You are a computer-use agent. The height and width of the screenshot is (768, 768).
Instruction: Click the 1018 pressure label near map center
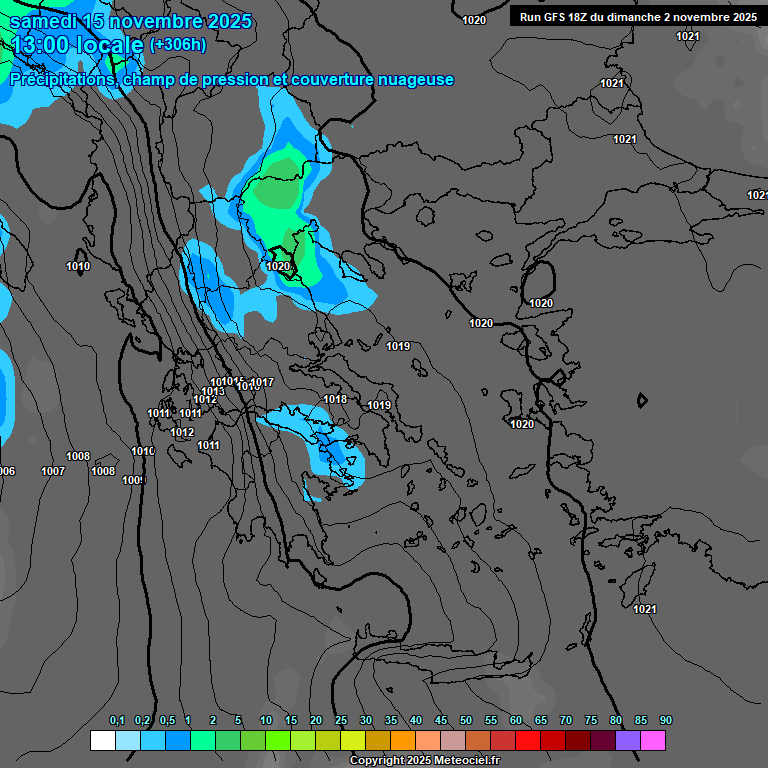(x=335, y=400)
